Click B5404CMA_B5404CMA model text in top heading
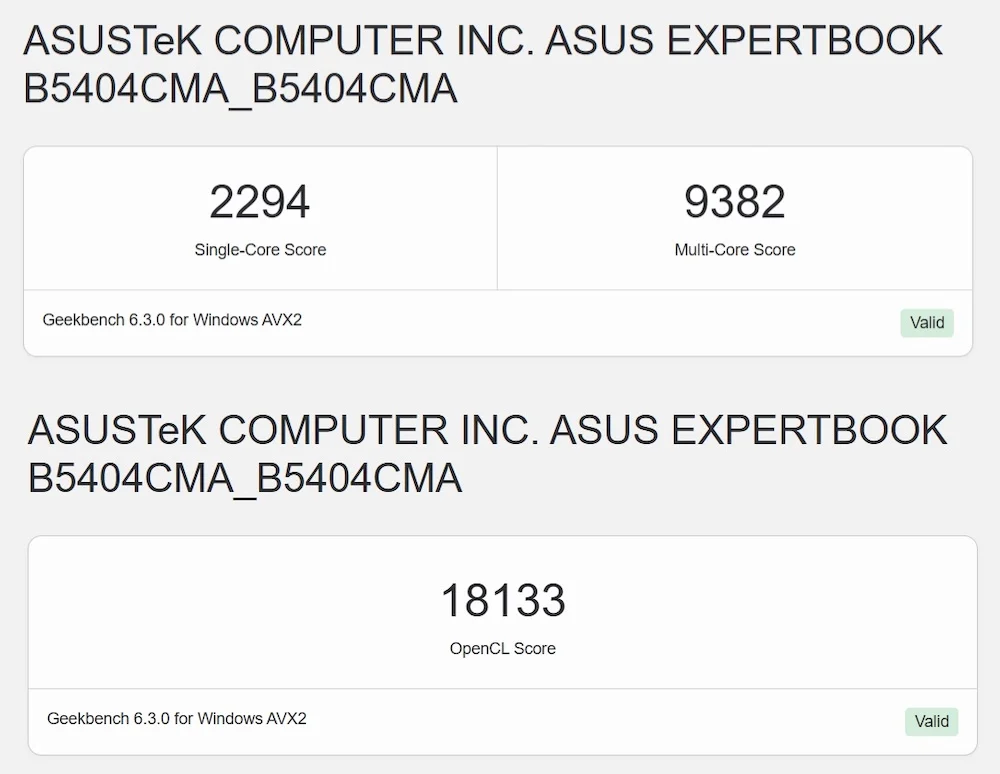This screenshot has width=1000, height=774. point(240,89)
